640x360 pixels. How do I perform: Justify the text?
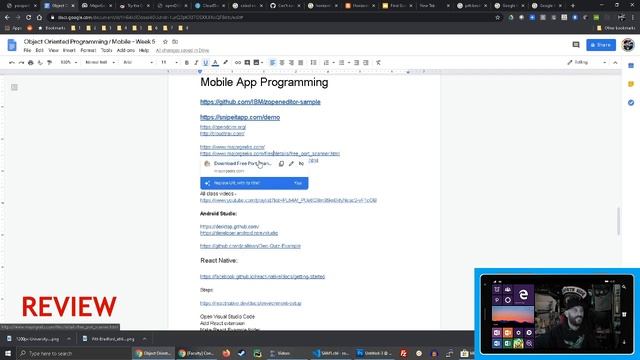(x=301, y=62)
